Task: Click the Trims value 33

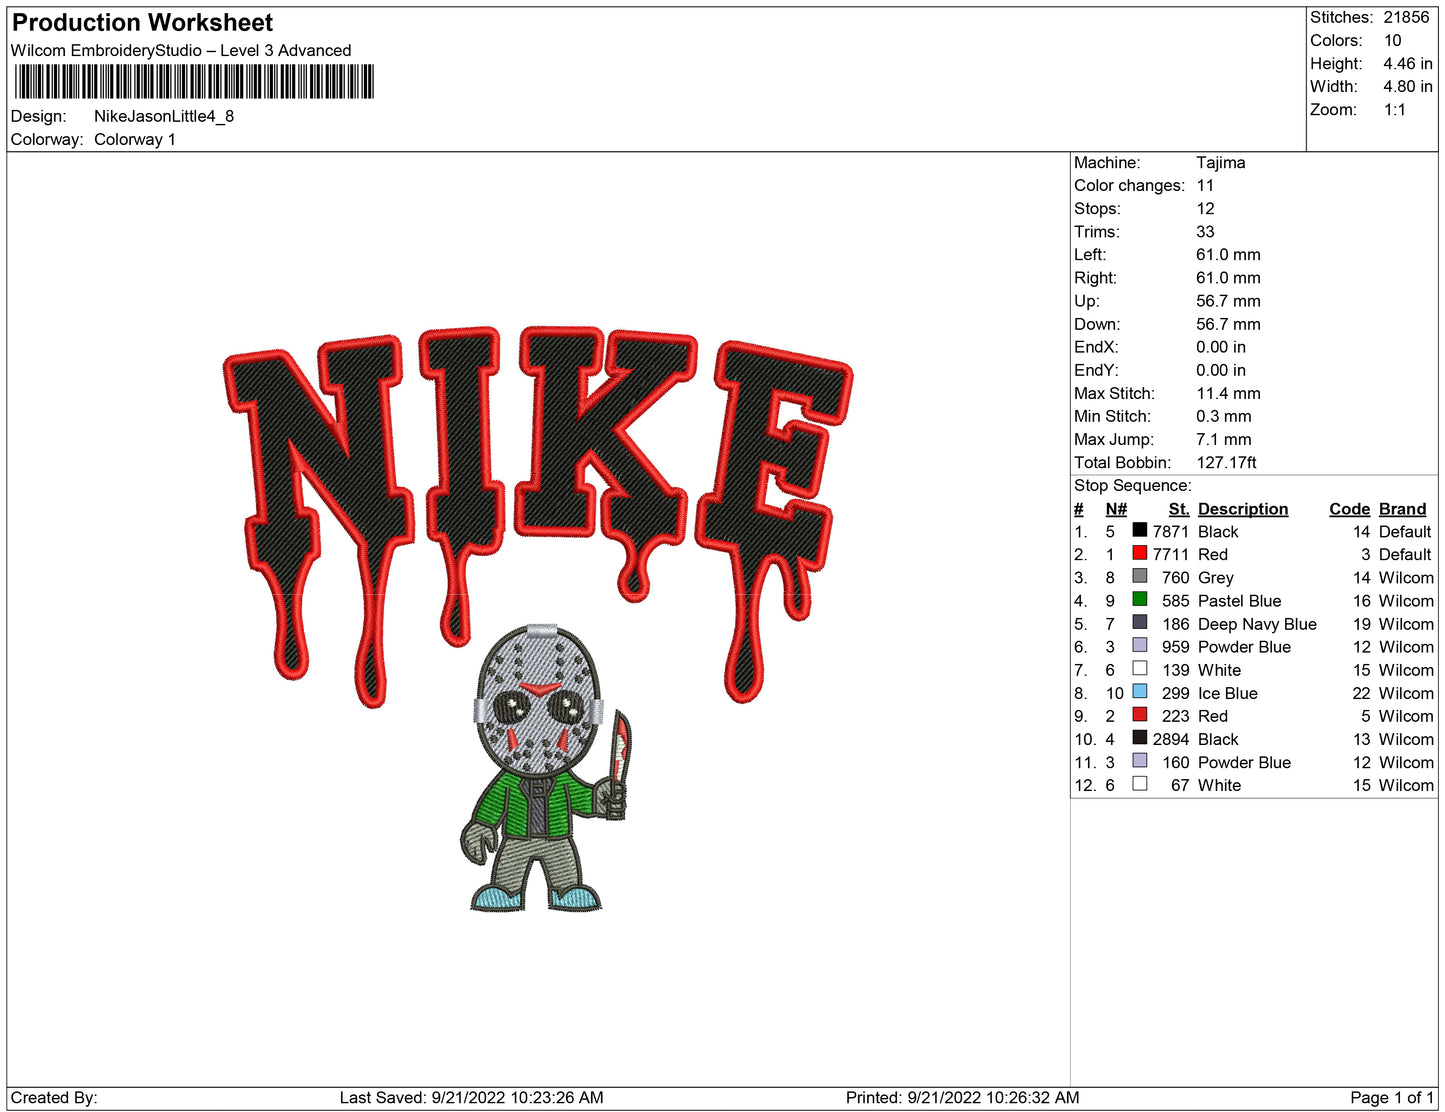Action: [1205, 231]
